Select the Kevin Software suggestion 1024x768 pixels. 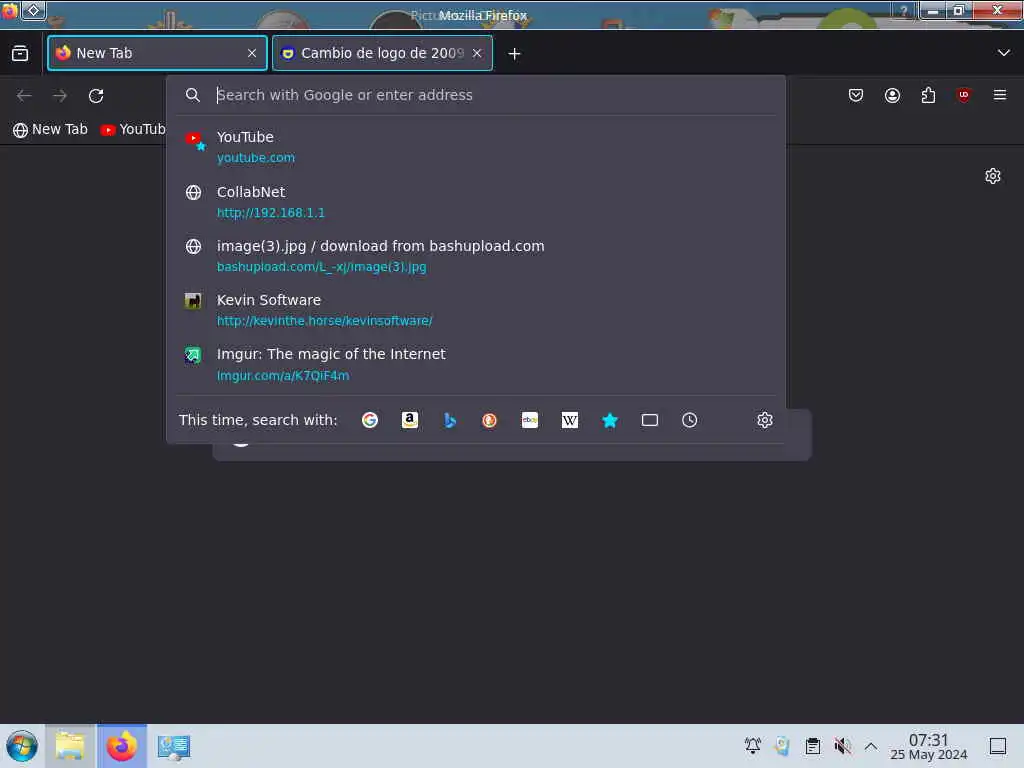tap(475, 310)
